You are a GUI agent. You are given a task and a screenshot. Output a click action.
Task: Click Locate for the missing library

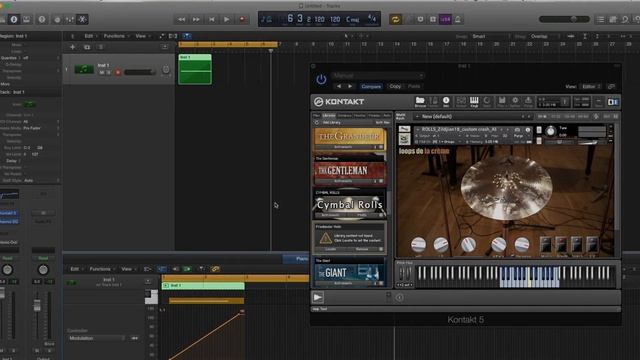[x=331, y=249]
